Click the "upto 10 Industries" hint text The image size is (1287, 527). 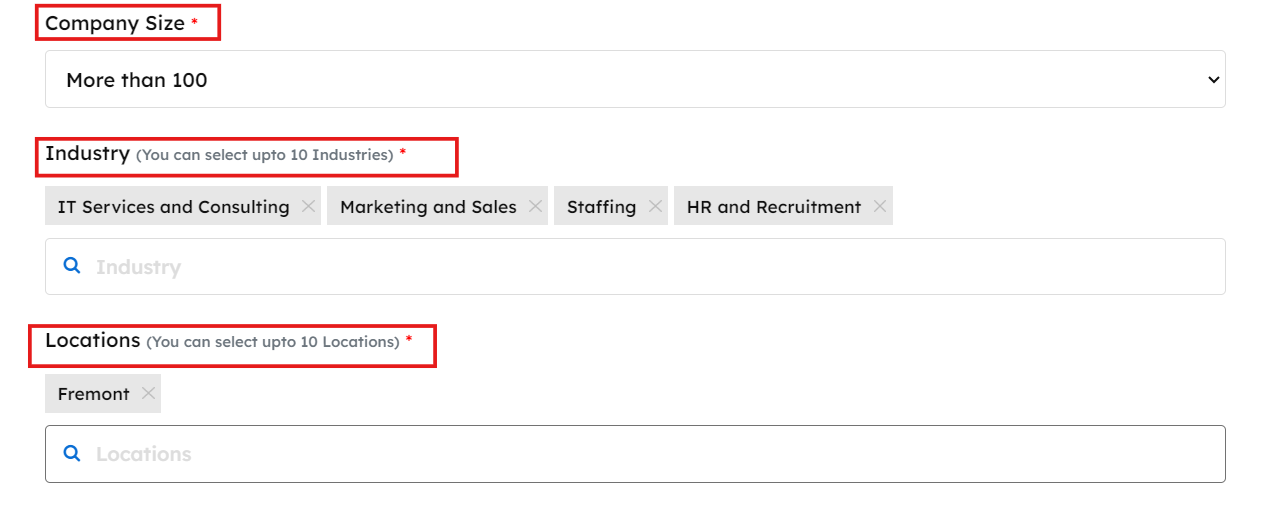pyautogui.click(x=265, y=155)
